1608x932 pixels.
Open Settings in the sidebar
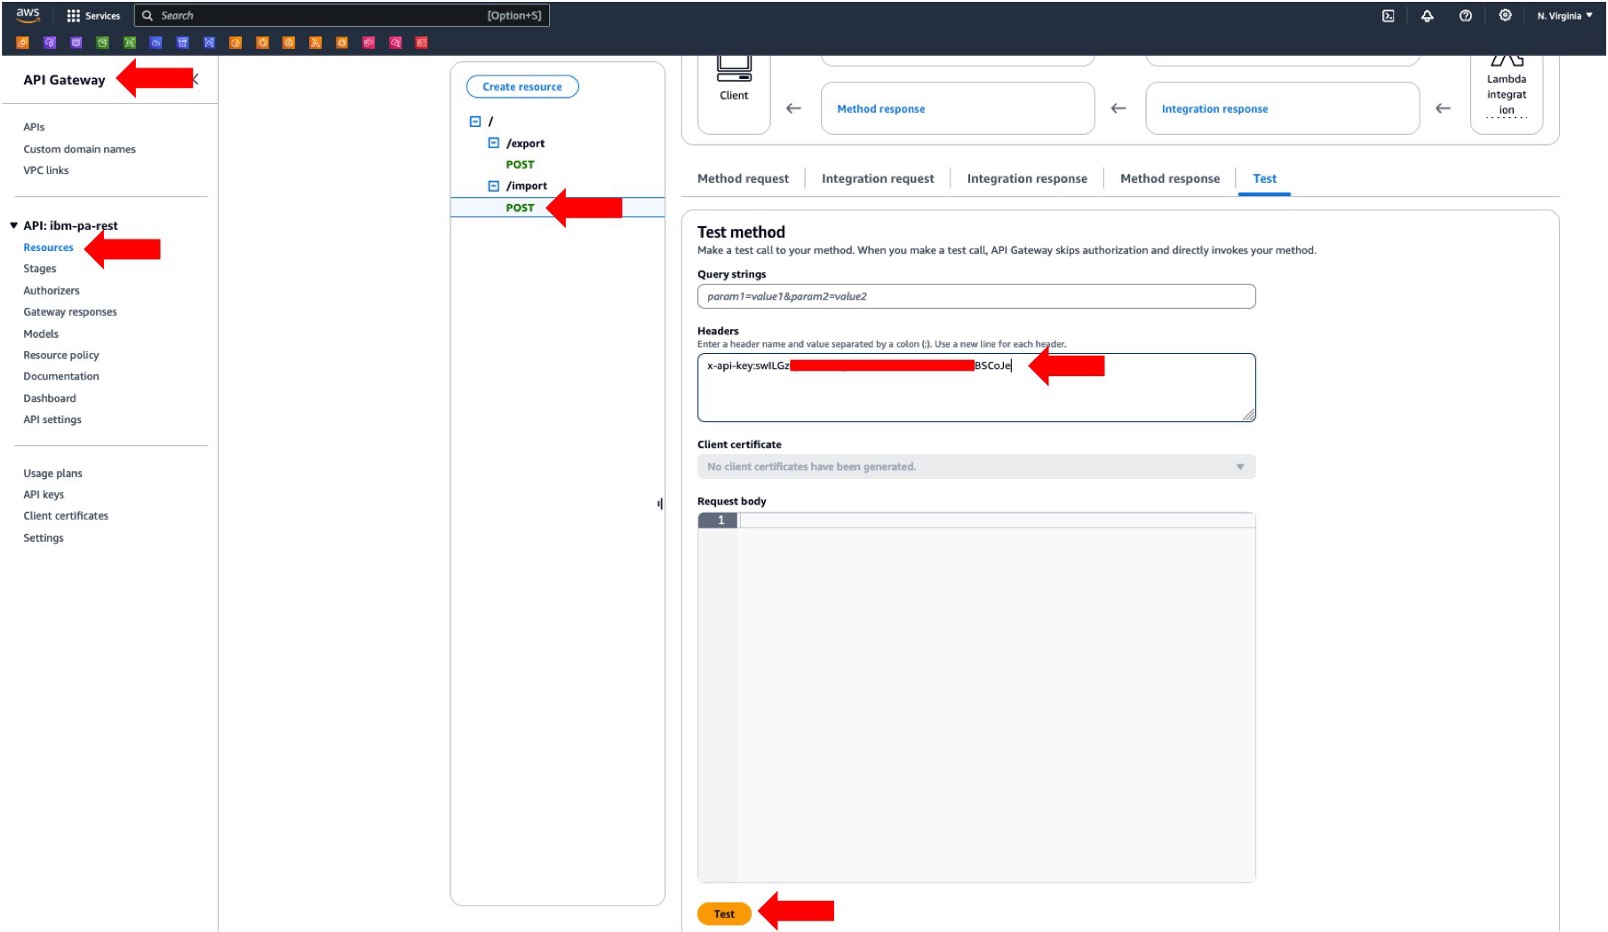43,538
